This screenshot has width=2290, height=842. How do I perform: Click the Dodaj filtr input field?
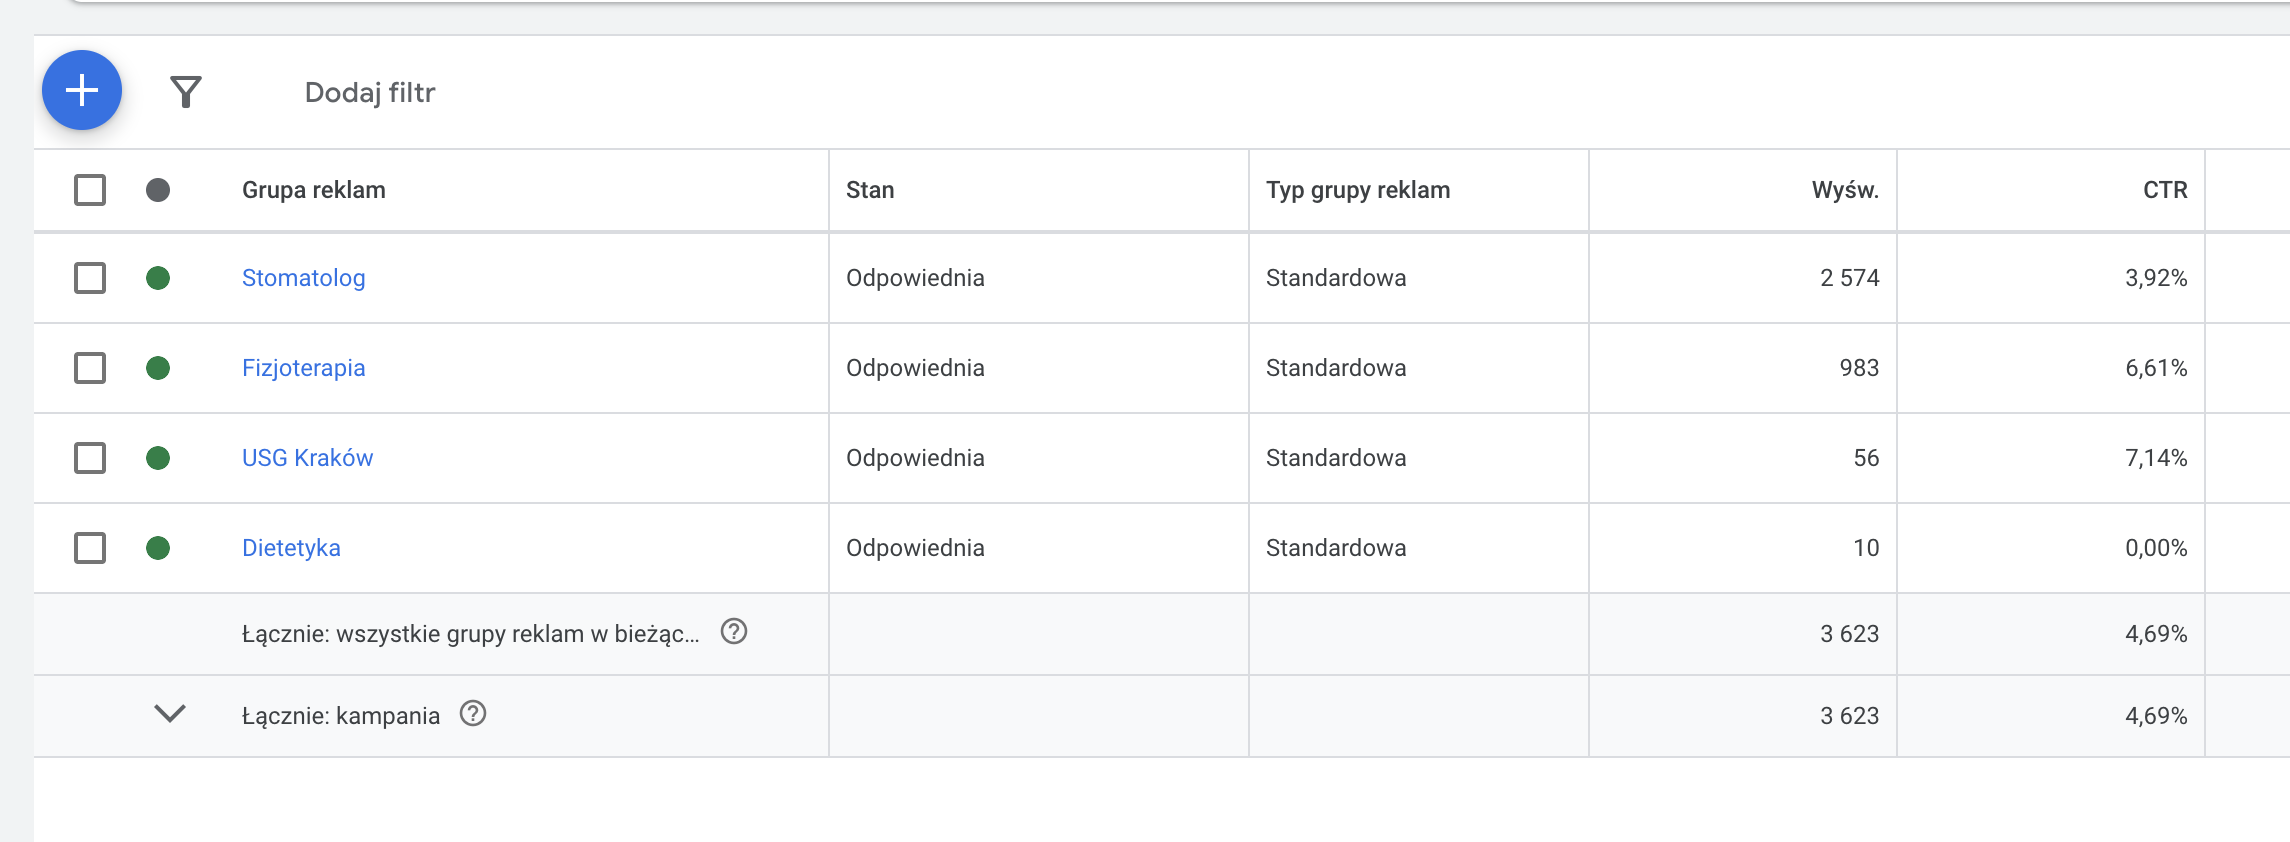(370, 92)
